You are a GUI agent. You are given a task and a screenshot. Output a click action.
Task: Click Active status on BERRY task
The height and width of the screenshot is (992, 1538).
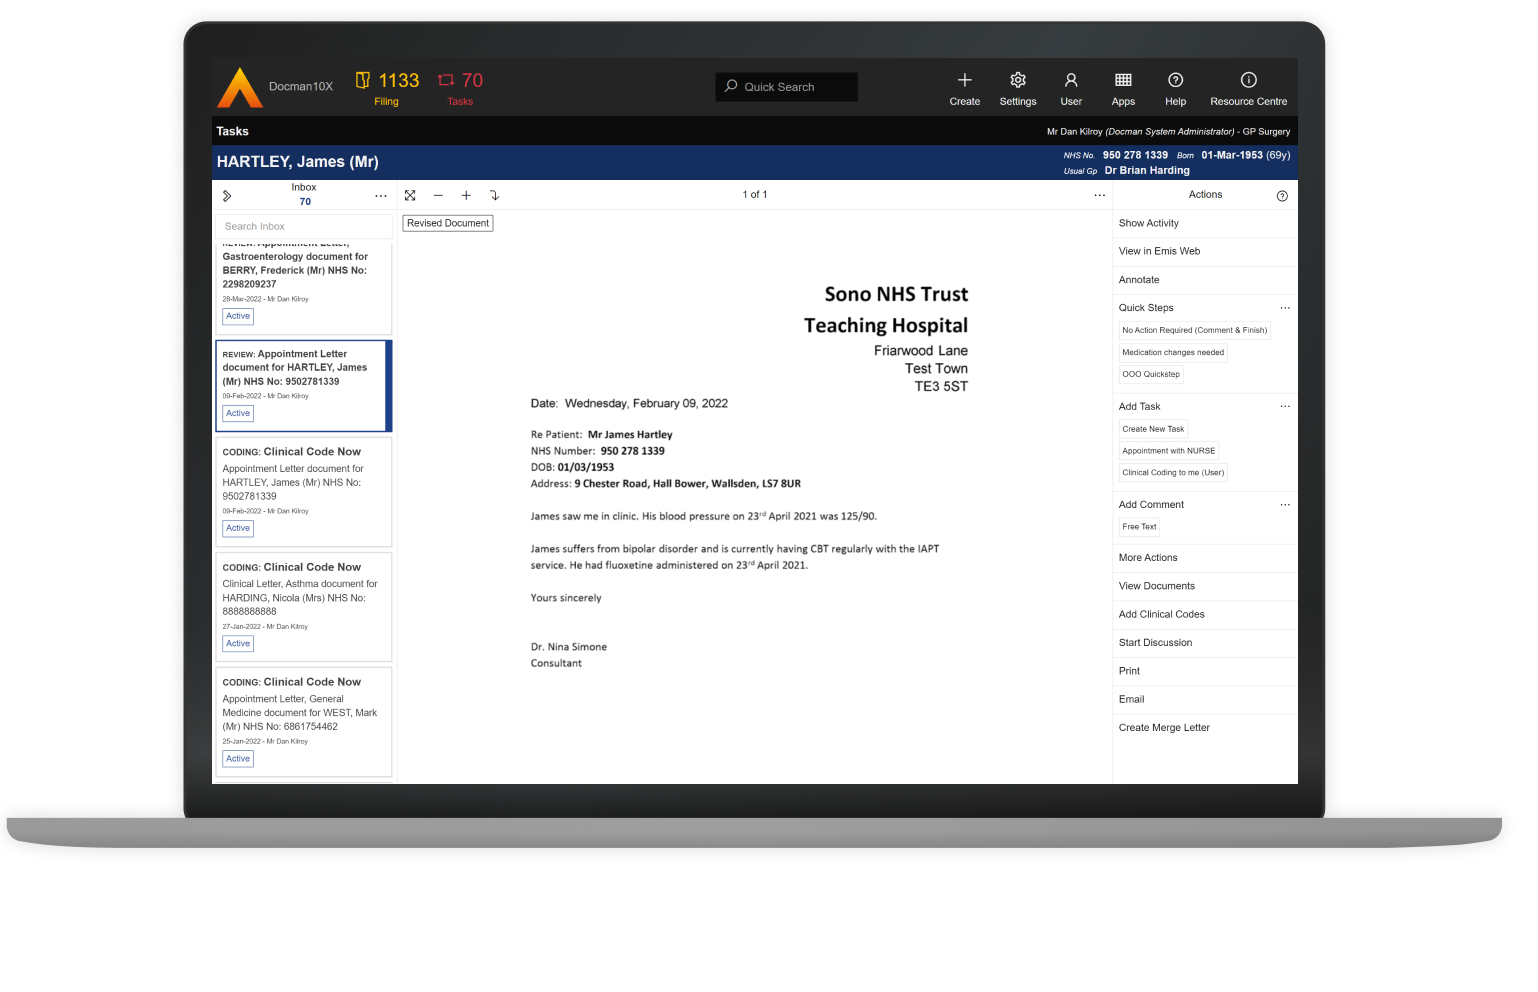(238, 316)
